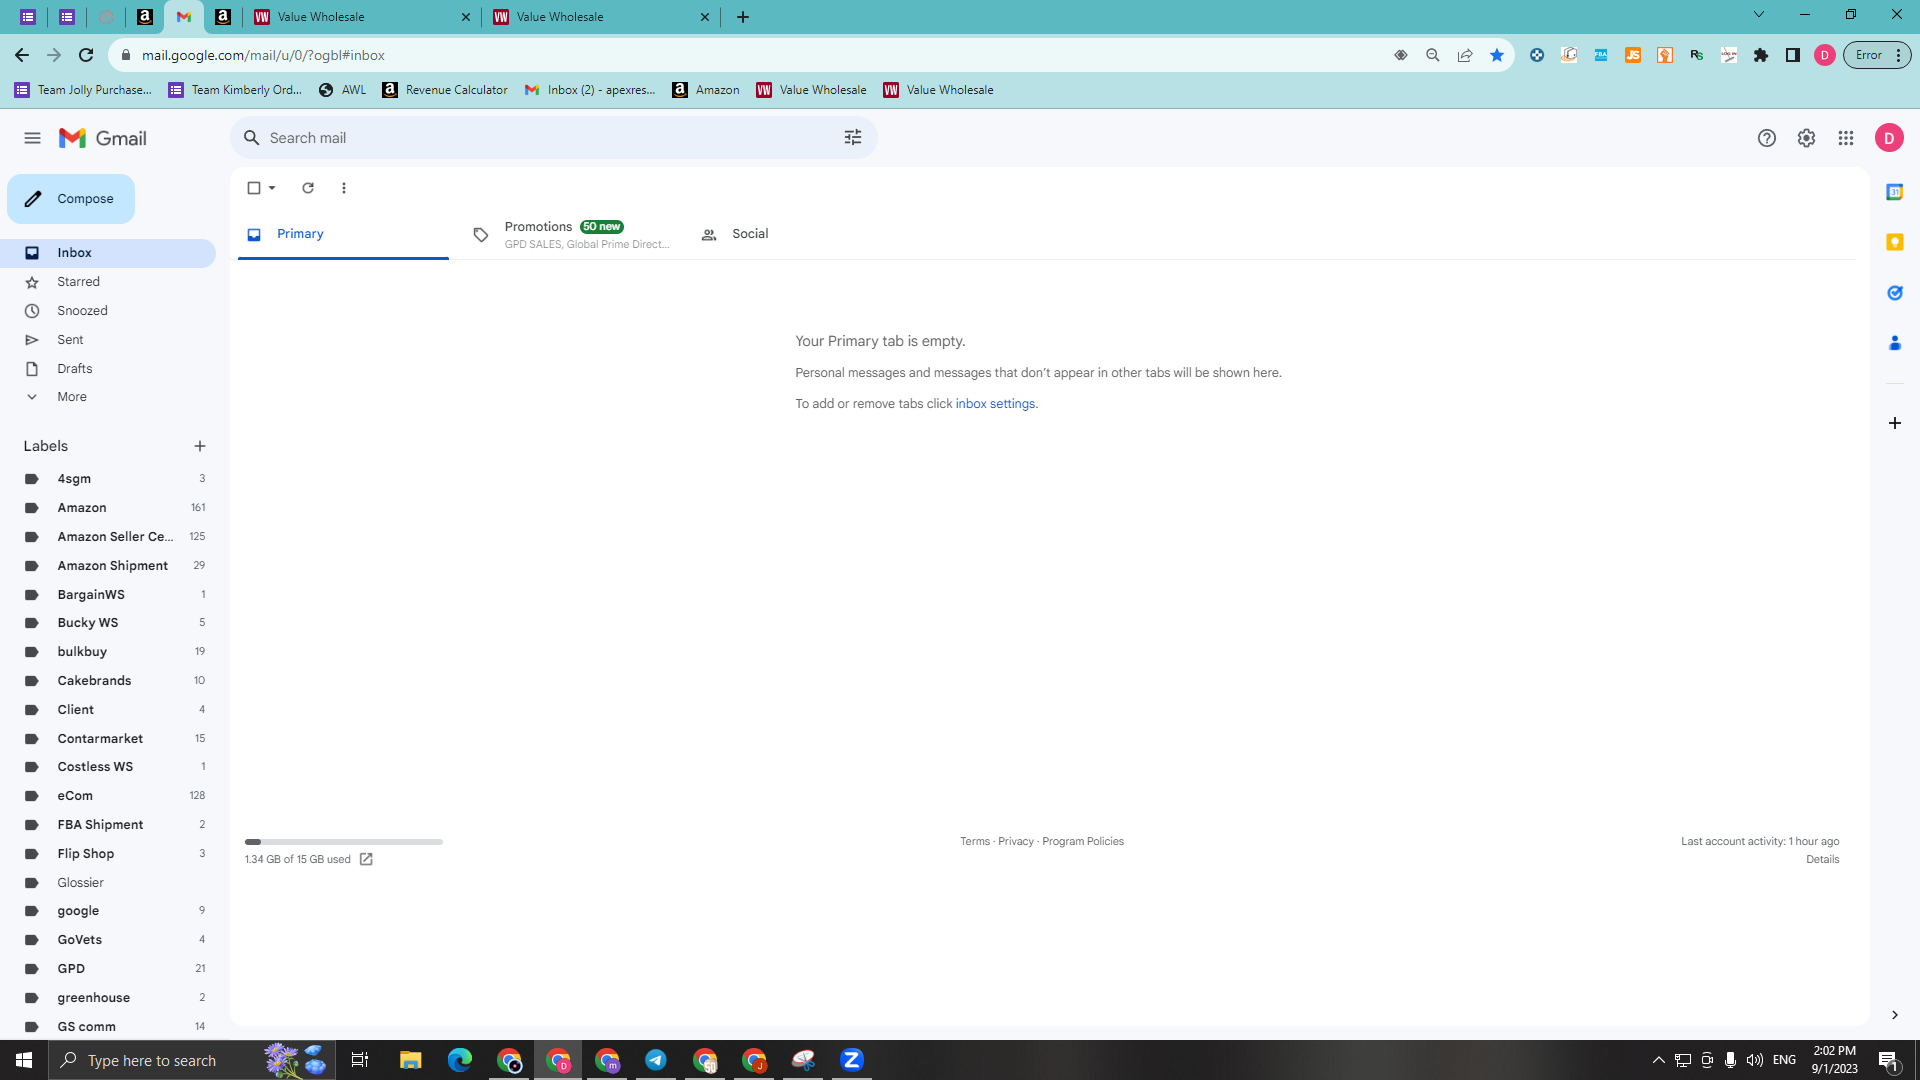Open zoom control in address bar
Screen dimensions: 1920x1080
coord(1433,55)
